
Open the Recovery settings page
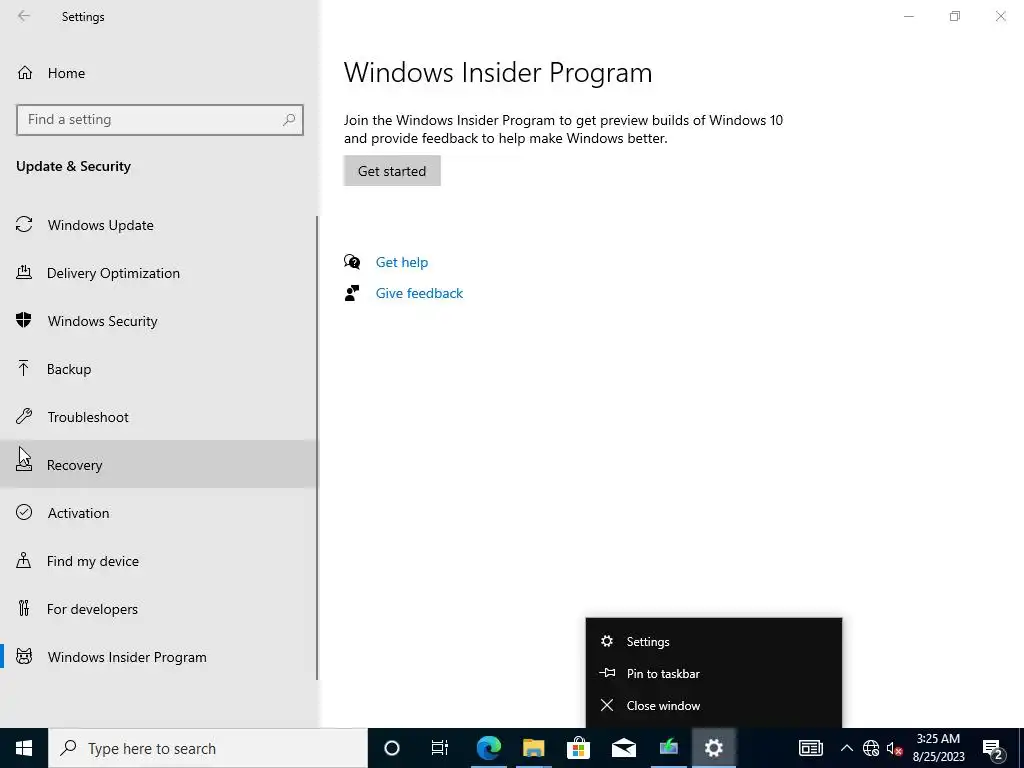pyautogui.click(x=159, y=464)
